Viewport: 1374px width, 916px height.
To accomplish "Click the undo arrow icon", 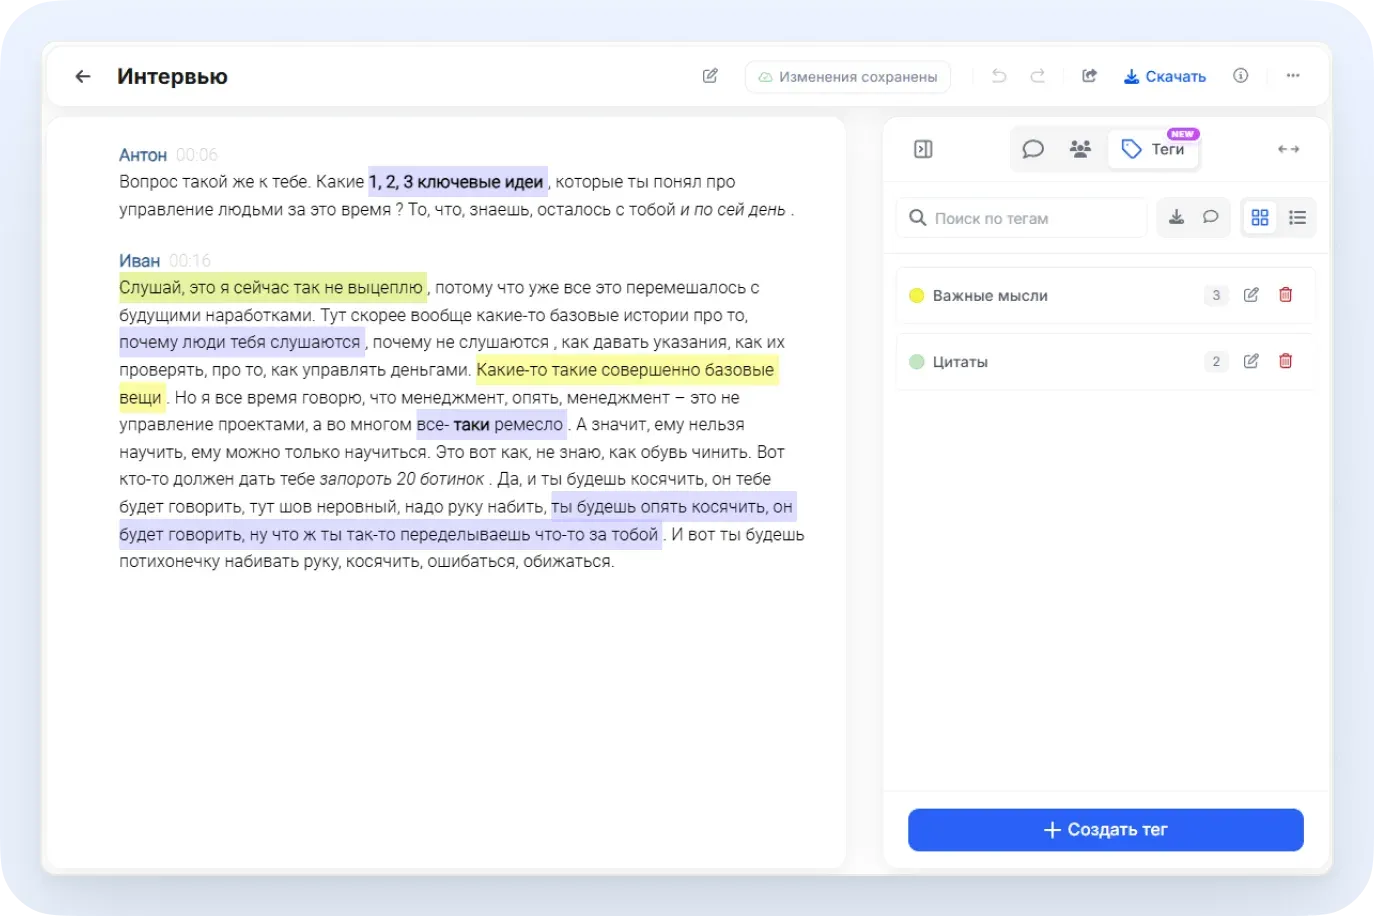I will (x=999, y=76).
